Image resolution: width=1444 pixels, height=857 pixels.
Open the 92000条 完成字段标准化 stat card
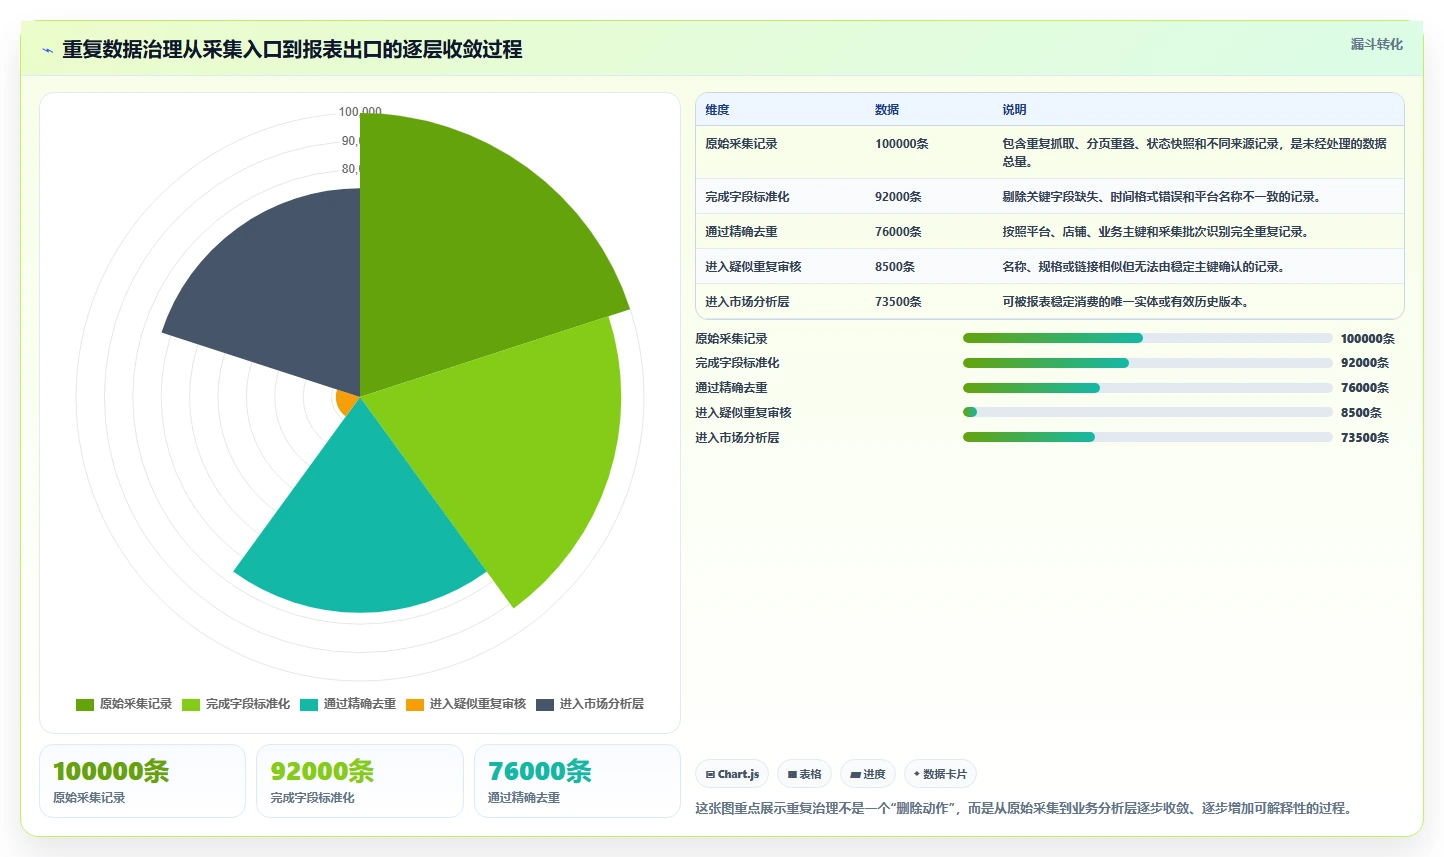(360, 781)
